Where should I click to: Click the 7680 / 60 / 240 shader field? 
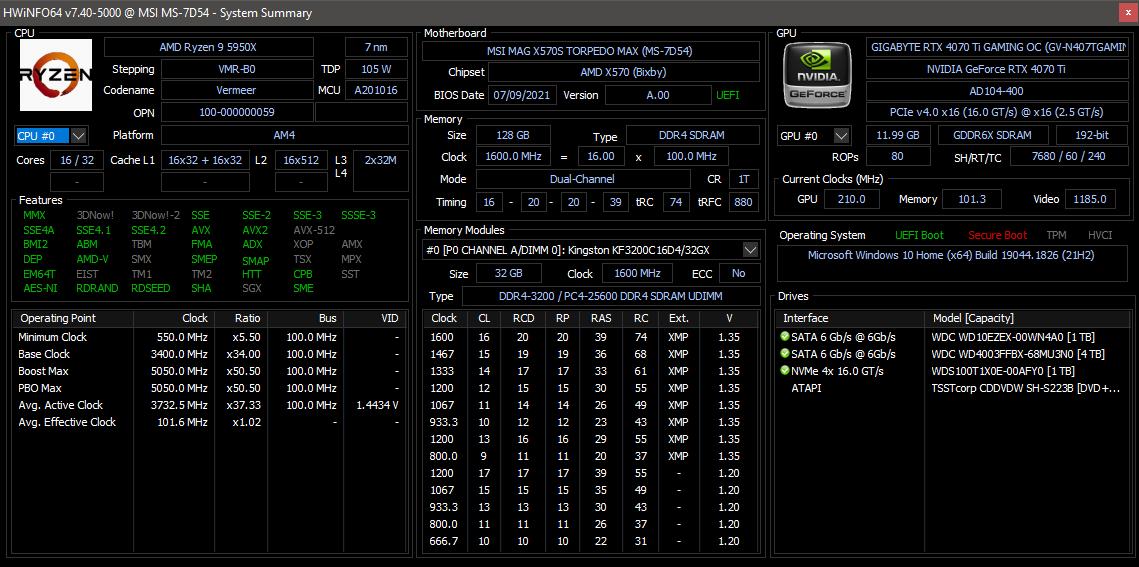pyautogui.click(x=1069, y=157)
